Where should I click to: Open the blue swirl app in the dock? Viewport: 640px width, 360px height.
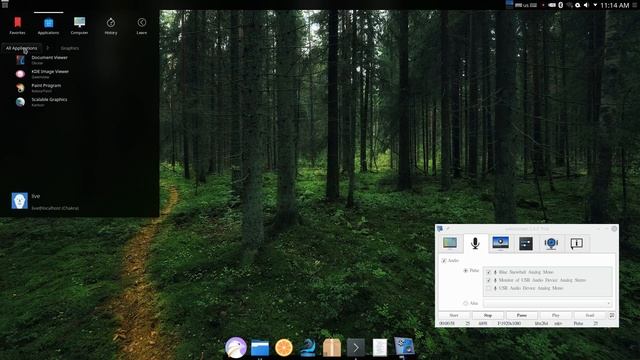pyautogui.click(x=308, y=348)
